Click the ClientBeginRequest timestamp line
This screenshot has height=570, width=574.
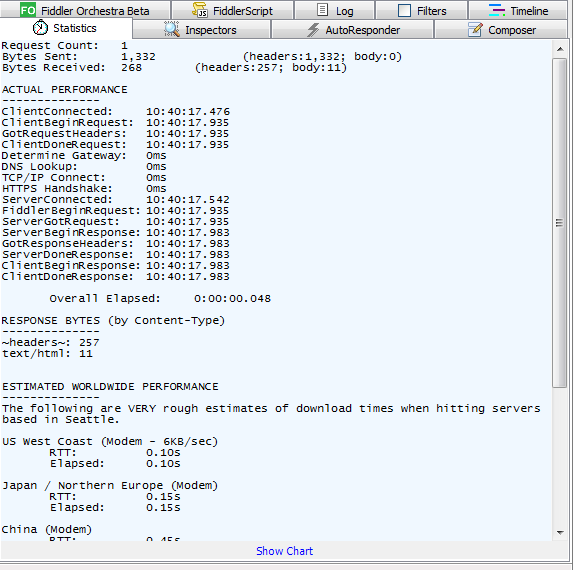point(116,123)
